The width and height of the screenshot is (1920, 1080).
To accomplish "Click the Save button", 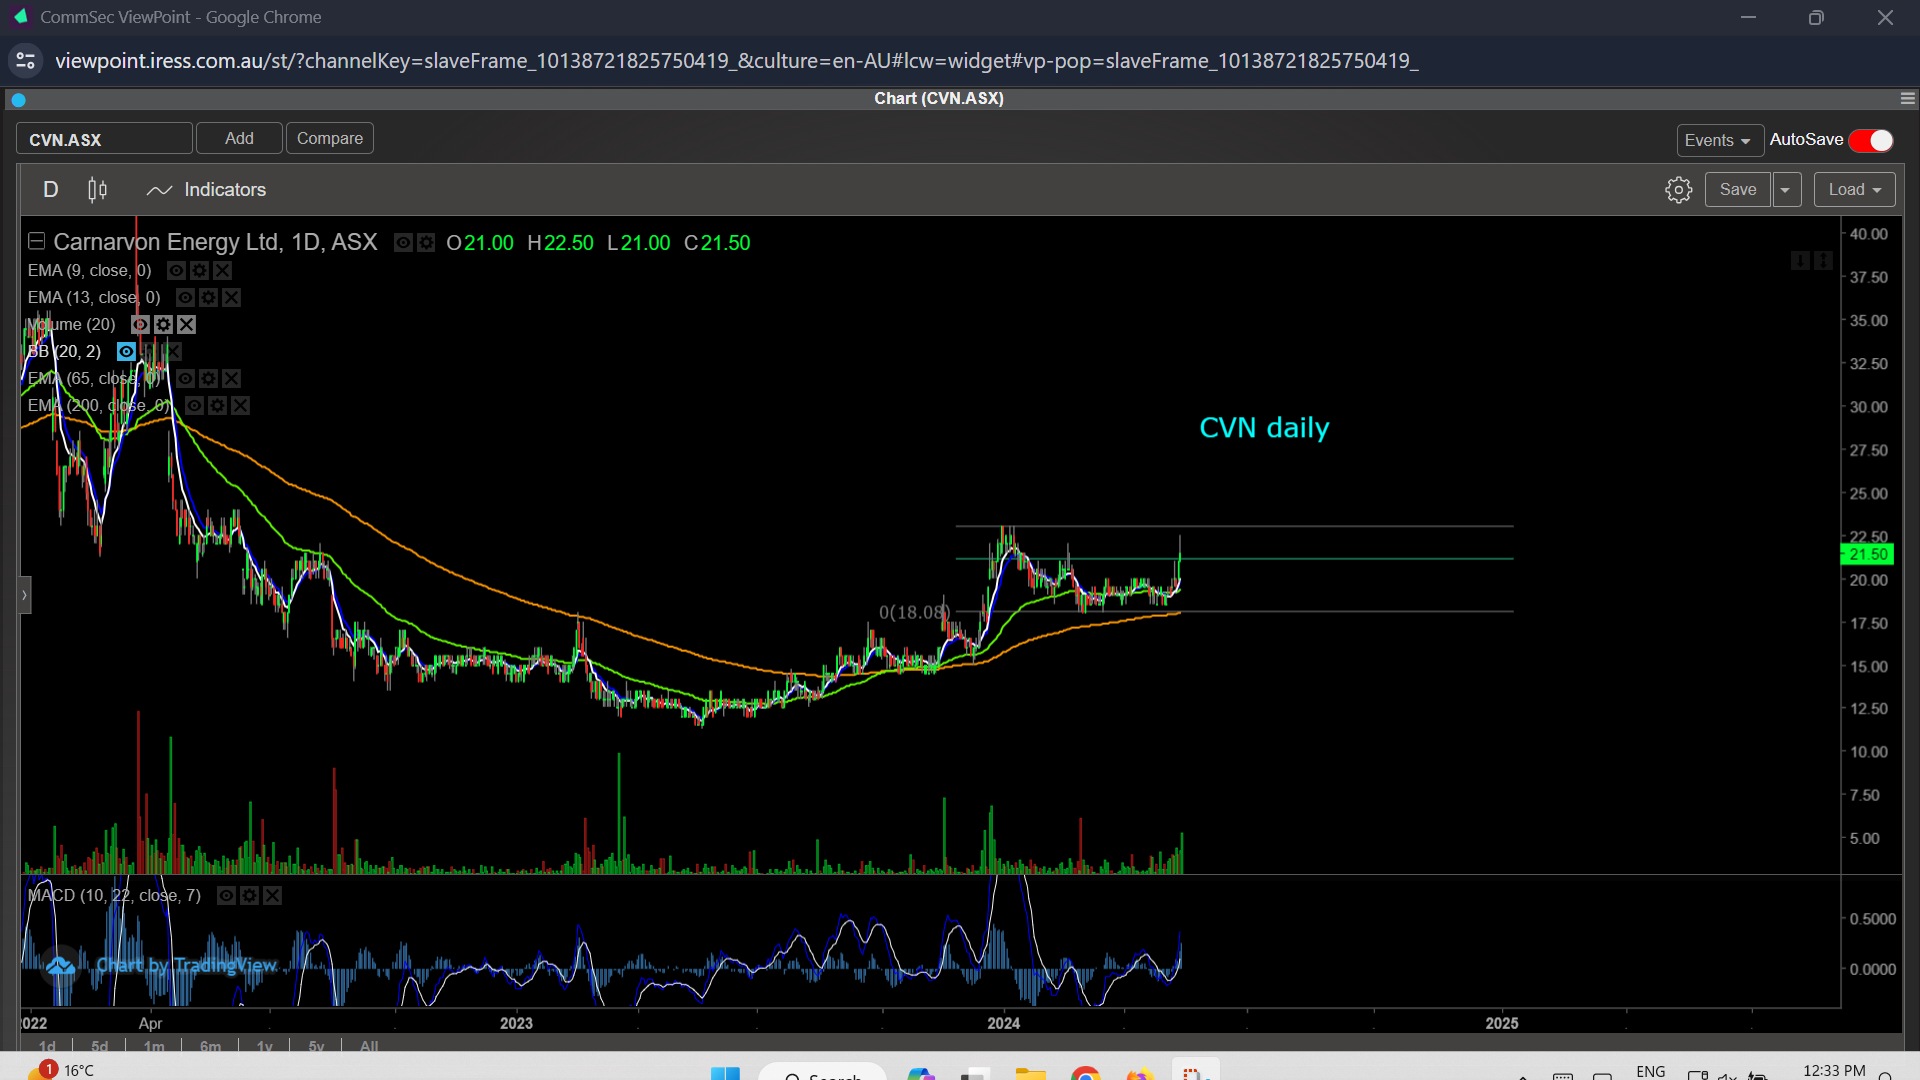I will 1738,190.
